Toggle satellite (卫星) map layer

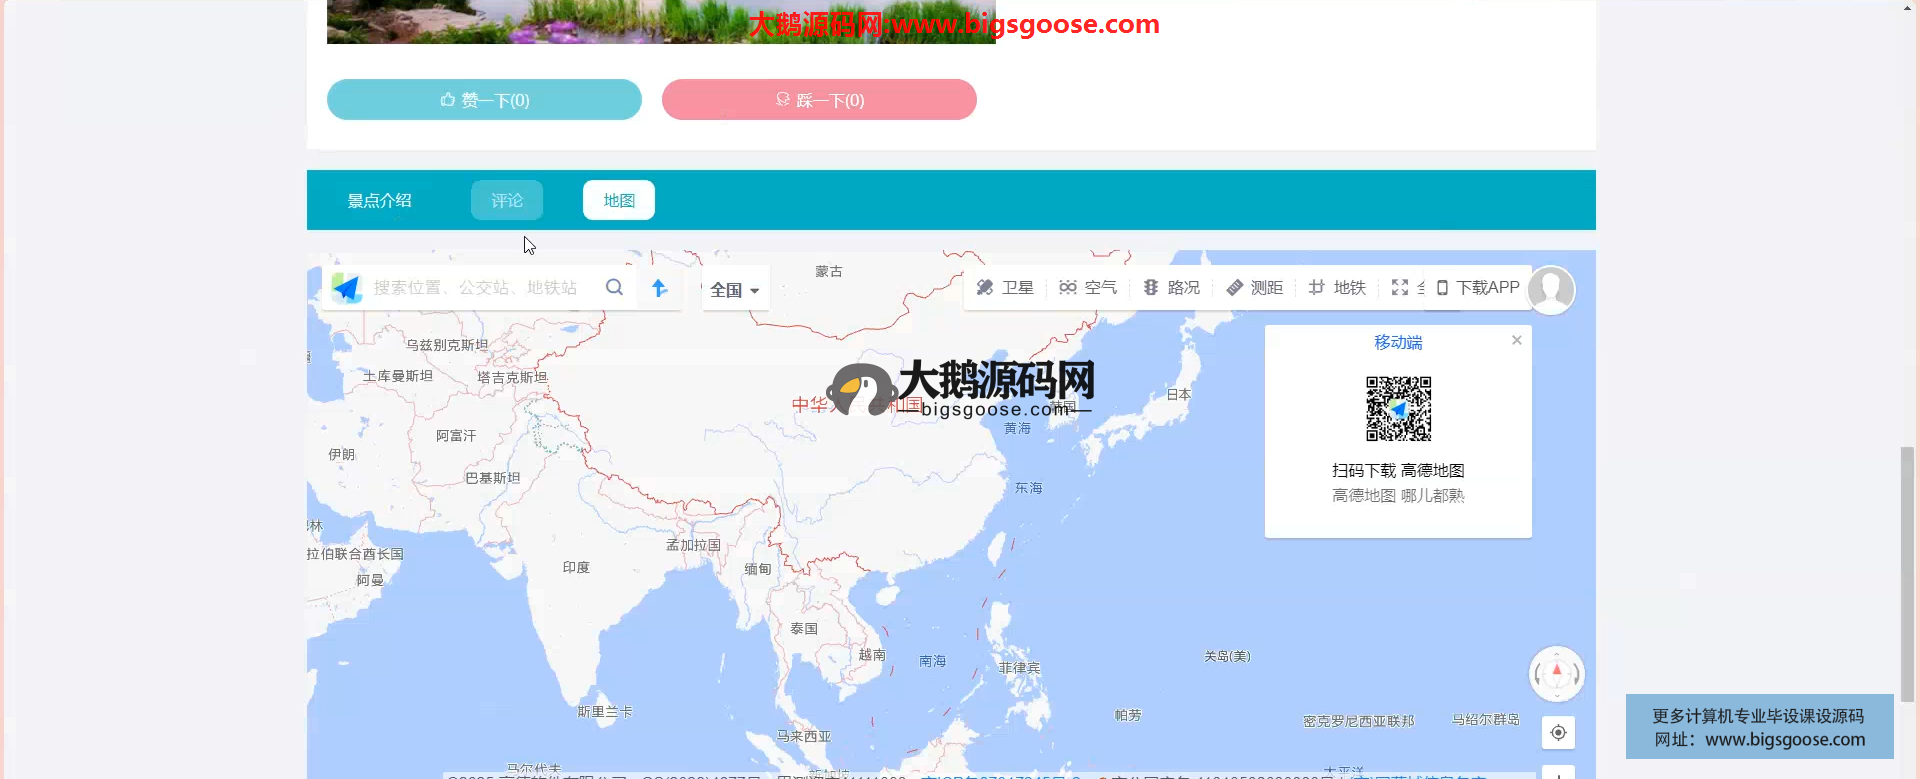1005,288
